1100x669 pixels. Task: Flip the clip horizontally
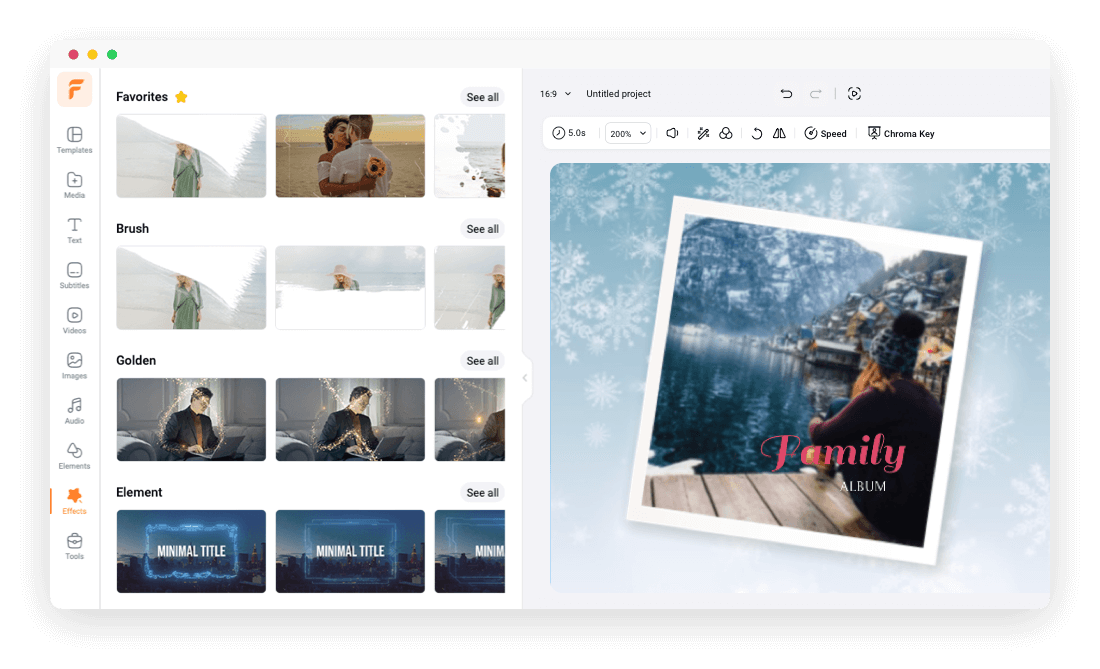[779, 132]
